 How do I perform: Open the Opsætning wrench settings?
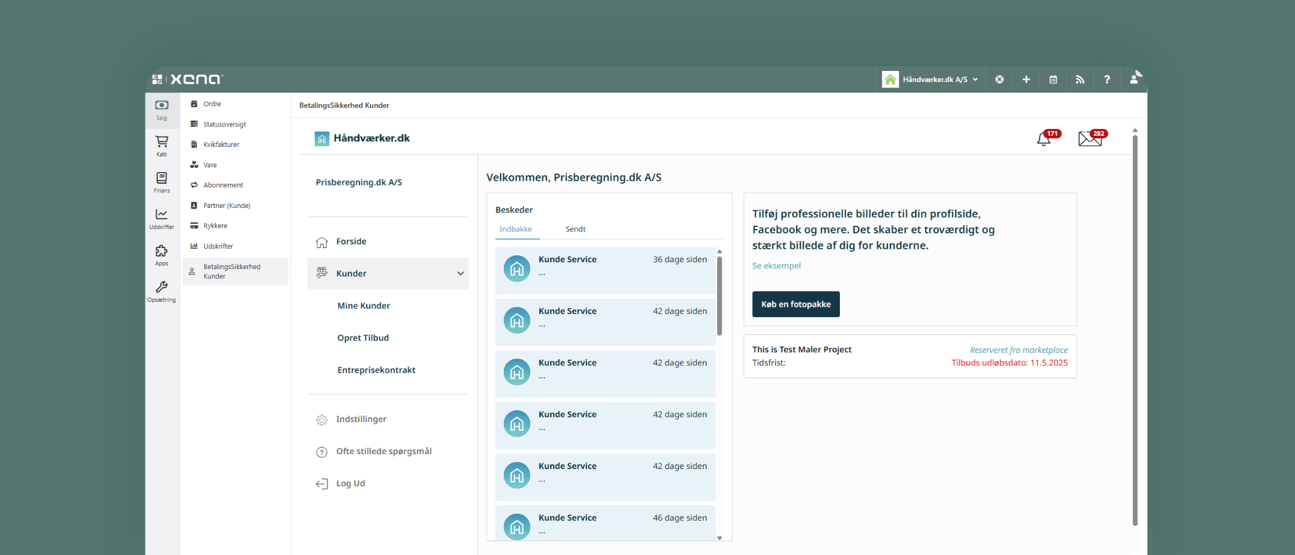(x=161, y=291)
